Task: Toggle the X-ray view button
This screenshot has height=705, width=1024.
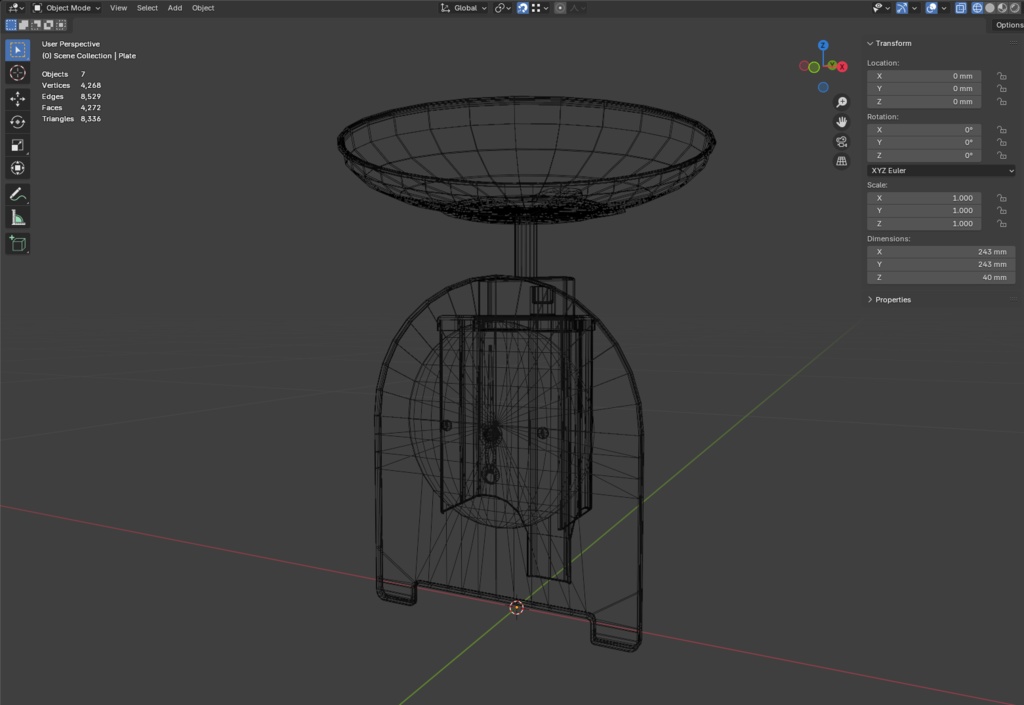Action: pos(960,8)
